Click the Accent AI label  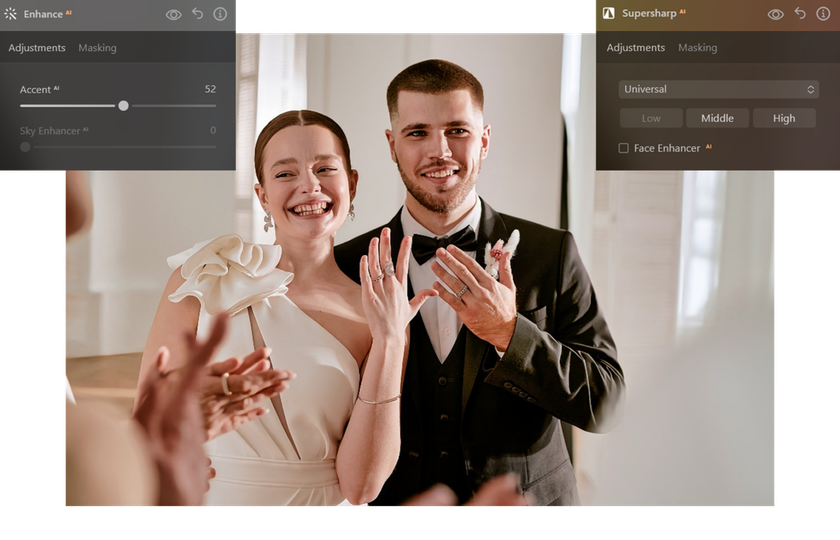39,89
